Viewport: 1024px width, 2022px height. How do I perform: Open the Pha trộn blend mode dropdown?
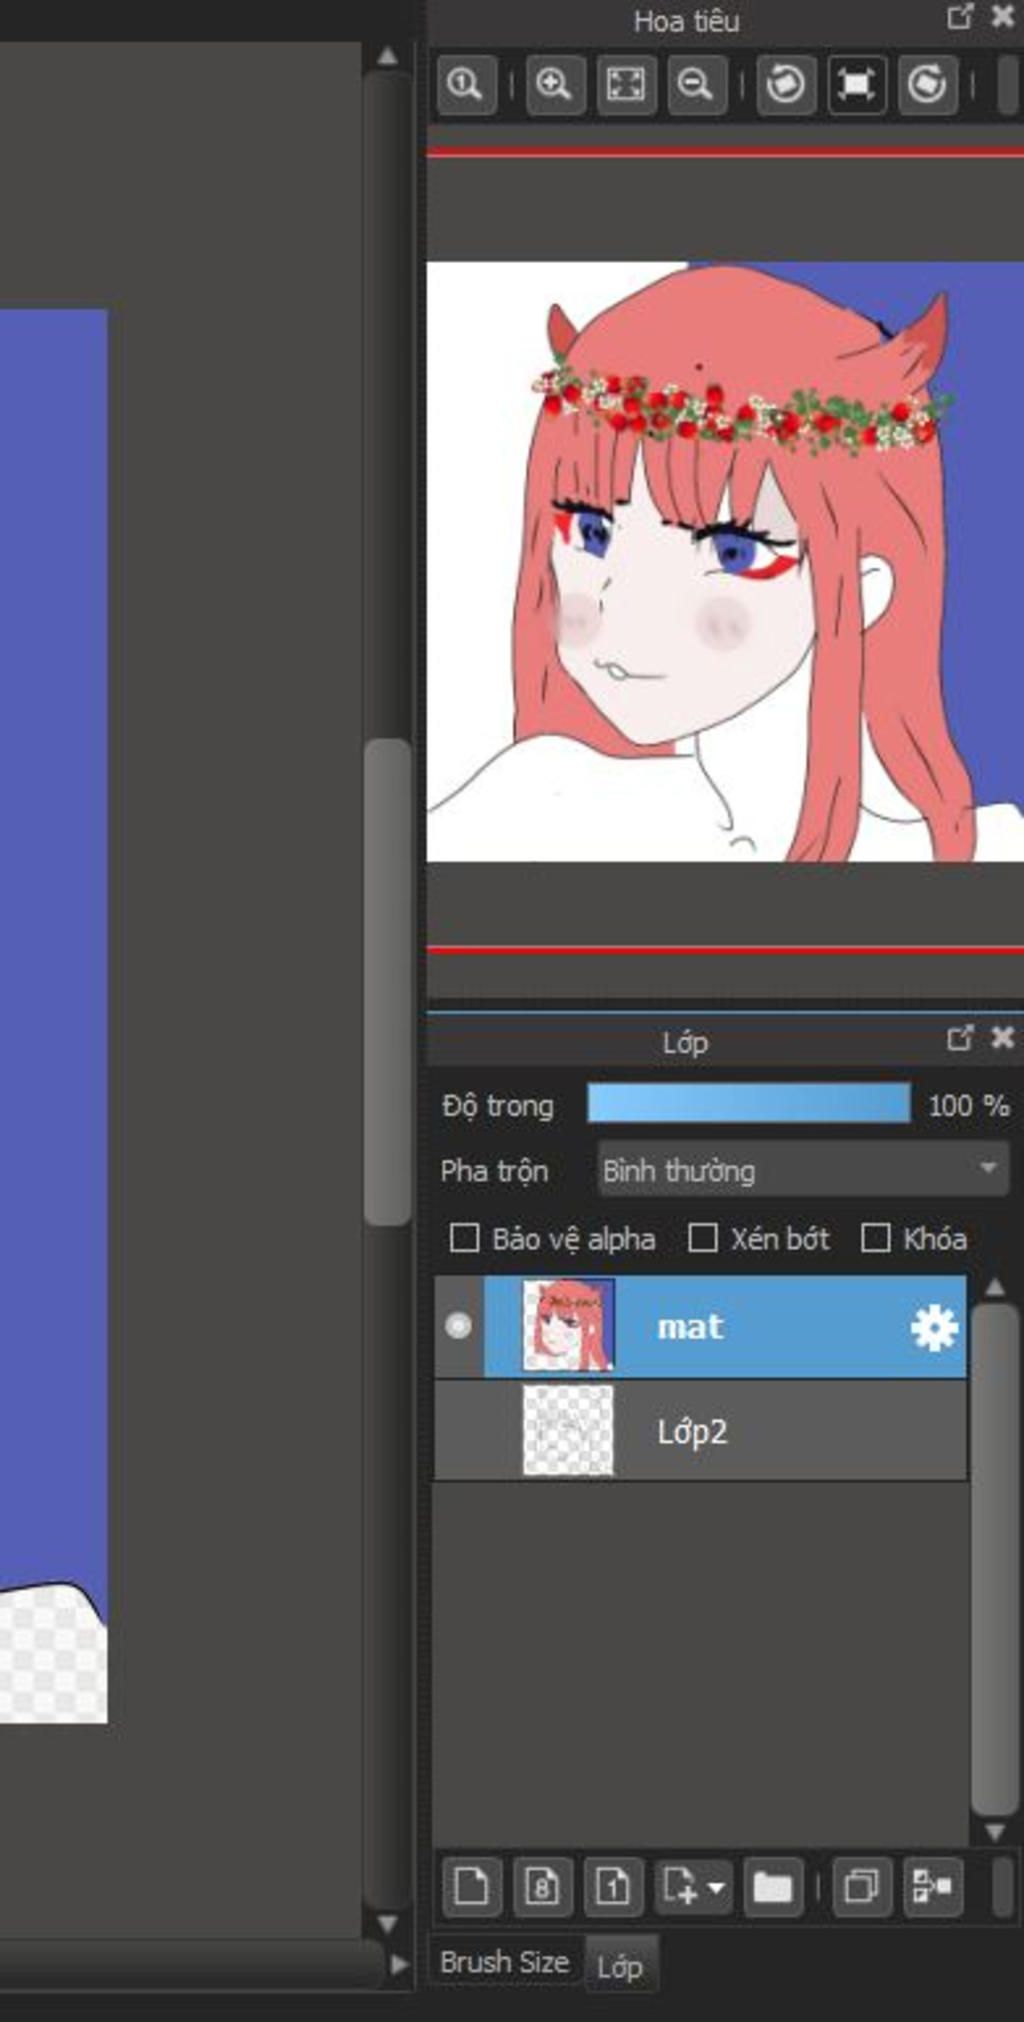[x=804, y=1170]
